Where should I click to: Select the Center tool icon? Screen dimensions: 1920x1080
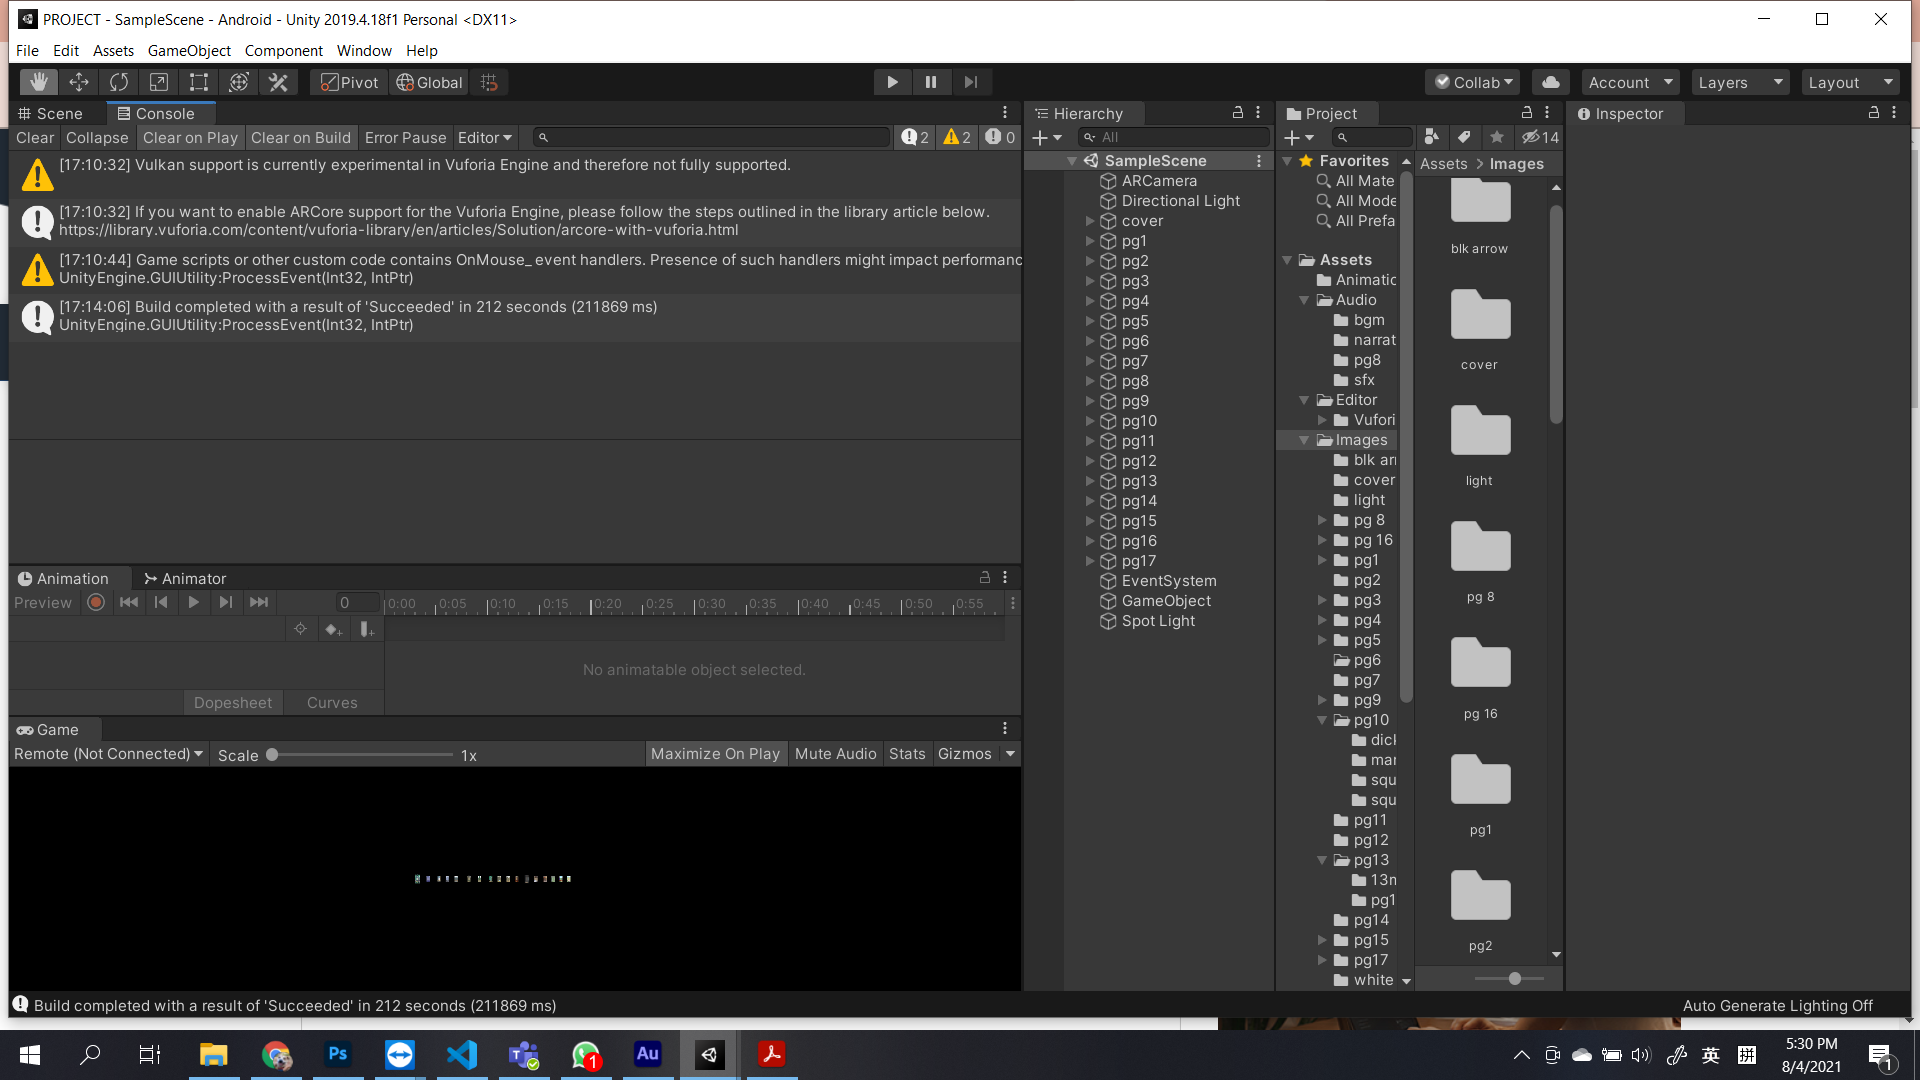(348, 82)
